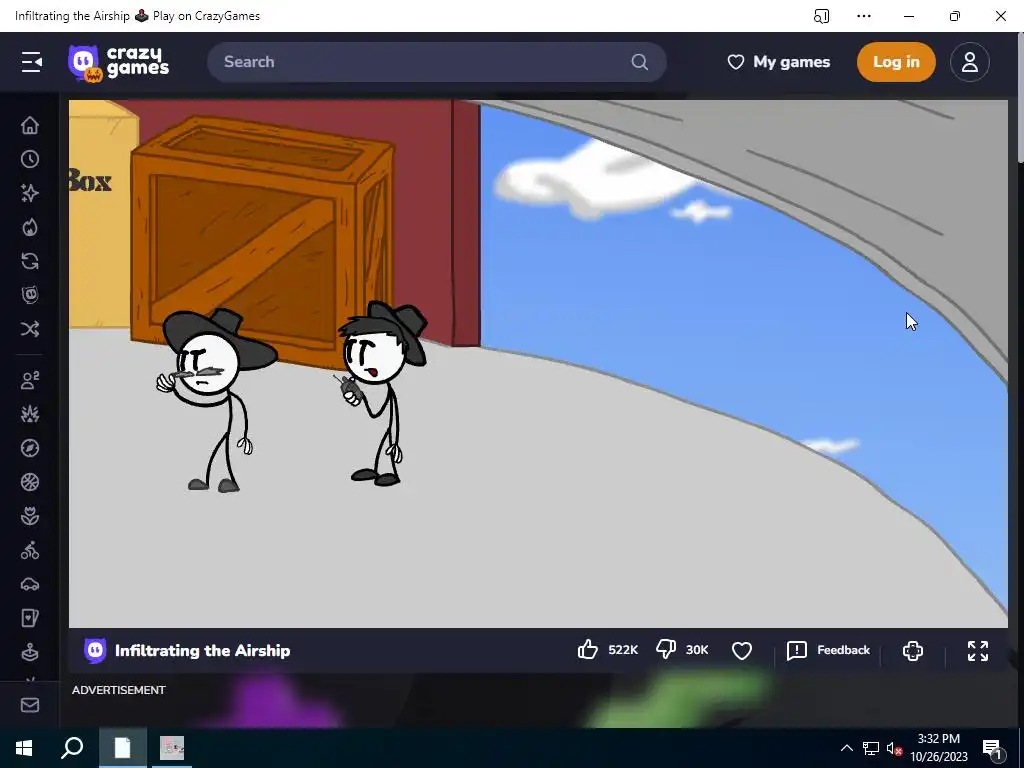Viewport: 1024px width, 768px height.
Task: Open My games list
Action: click(778, 62)
